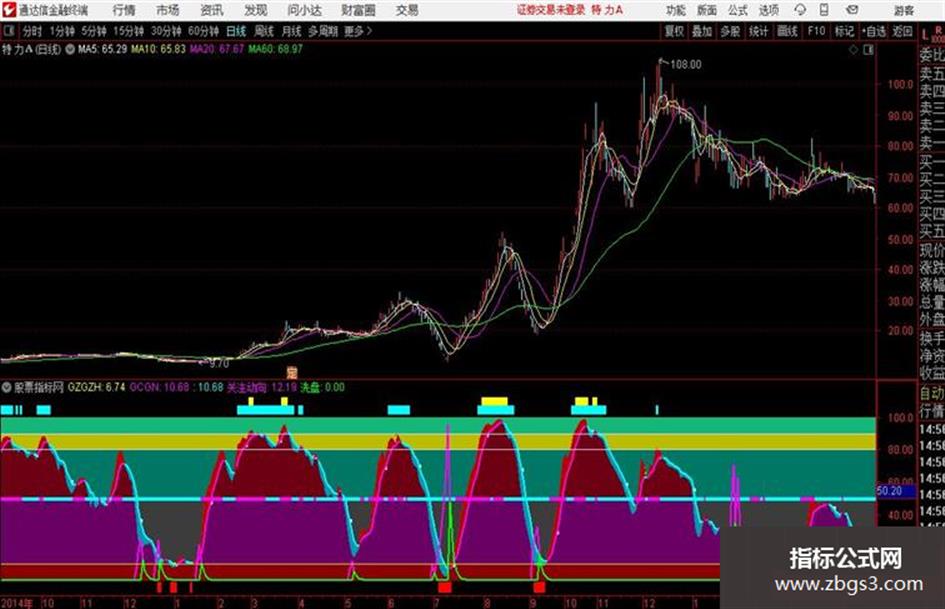Click the 自动 label in the right panel
Screen dimensions: 945x609
(x=932, y=394)
